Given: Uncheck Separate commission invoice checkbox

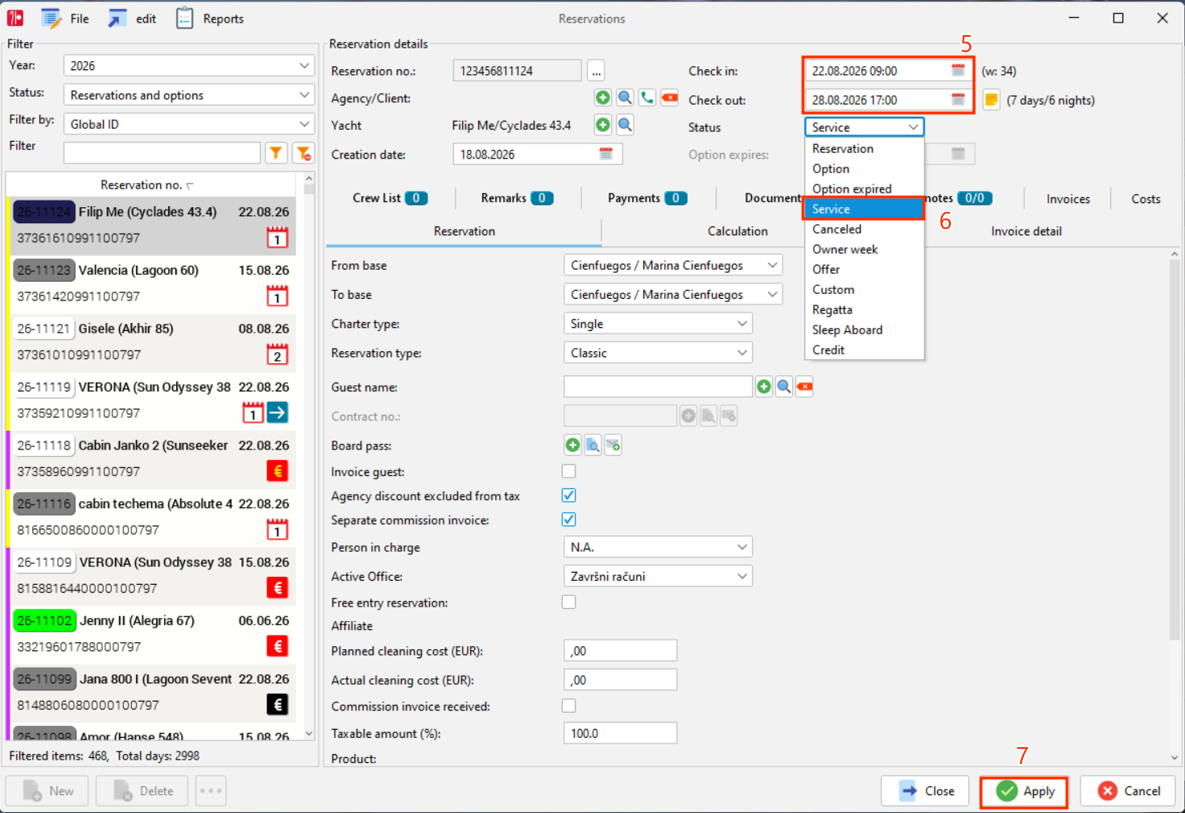Looking at the screenshot, I should click(569, 520).
